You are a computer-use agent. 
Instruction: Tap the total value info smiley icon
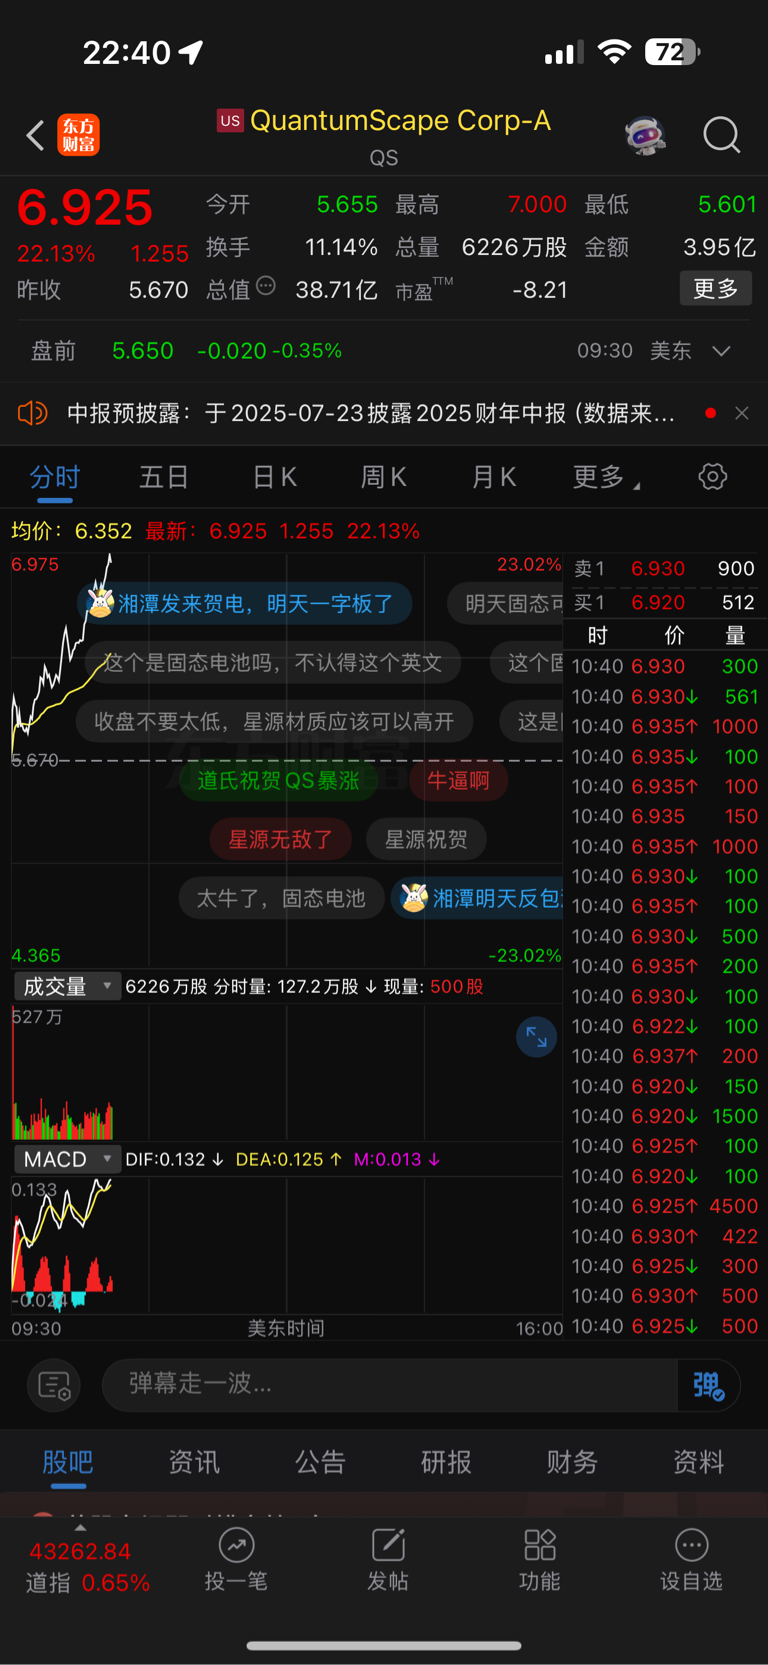pyautogui.click(x=266, y=286)
